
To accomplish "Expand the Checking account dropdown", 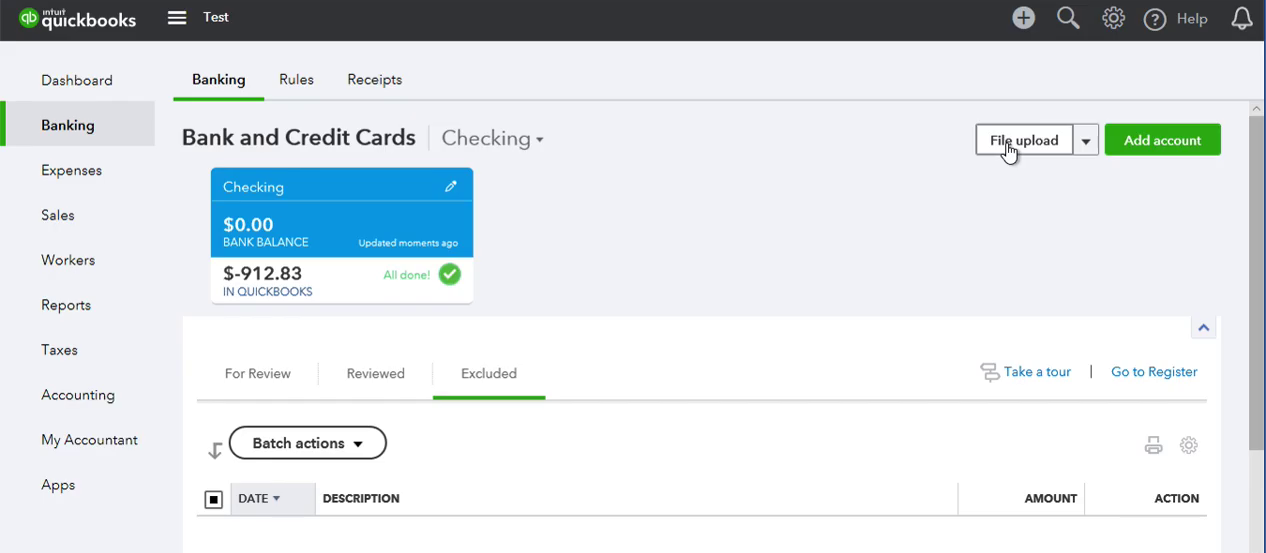I will (492, 139).
